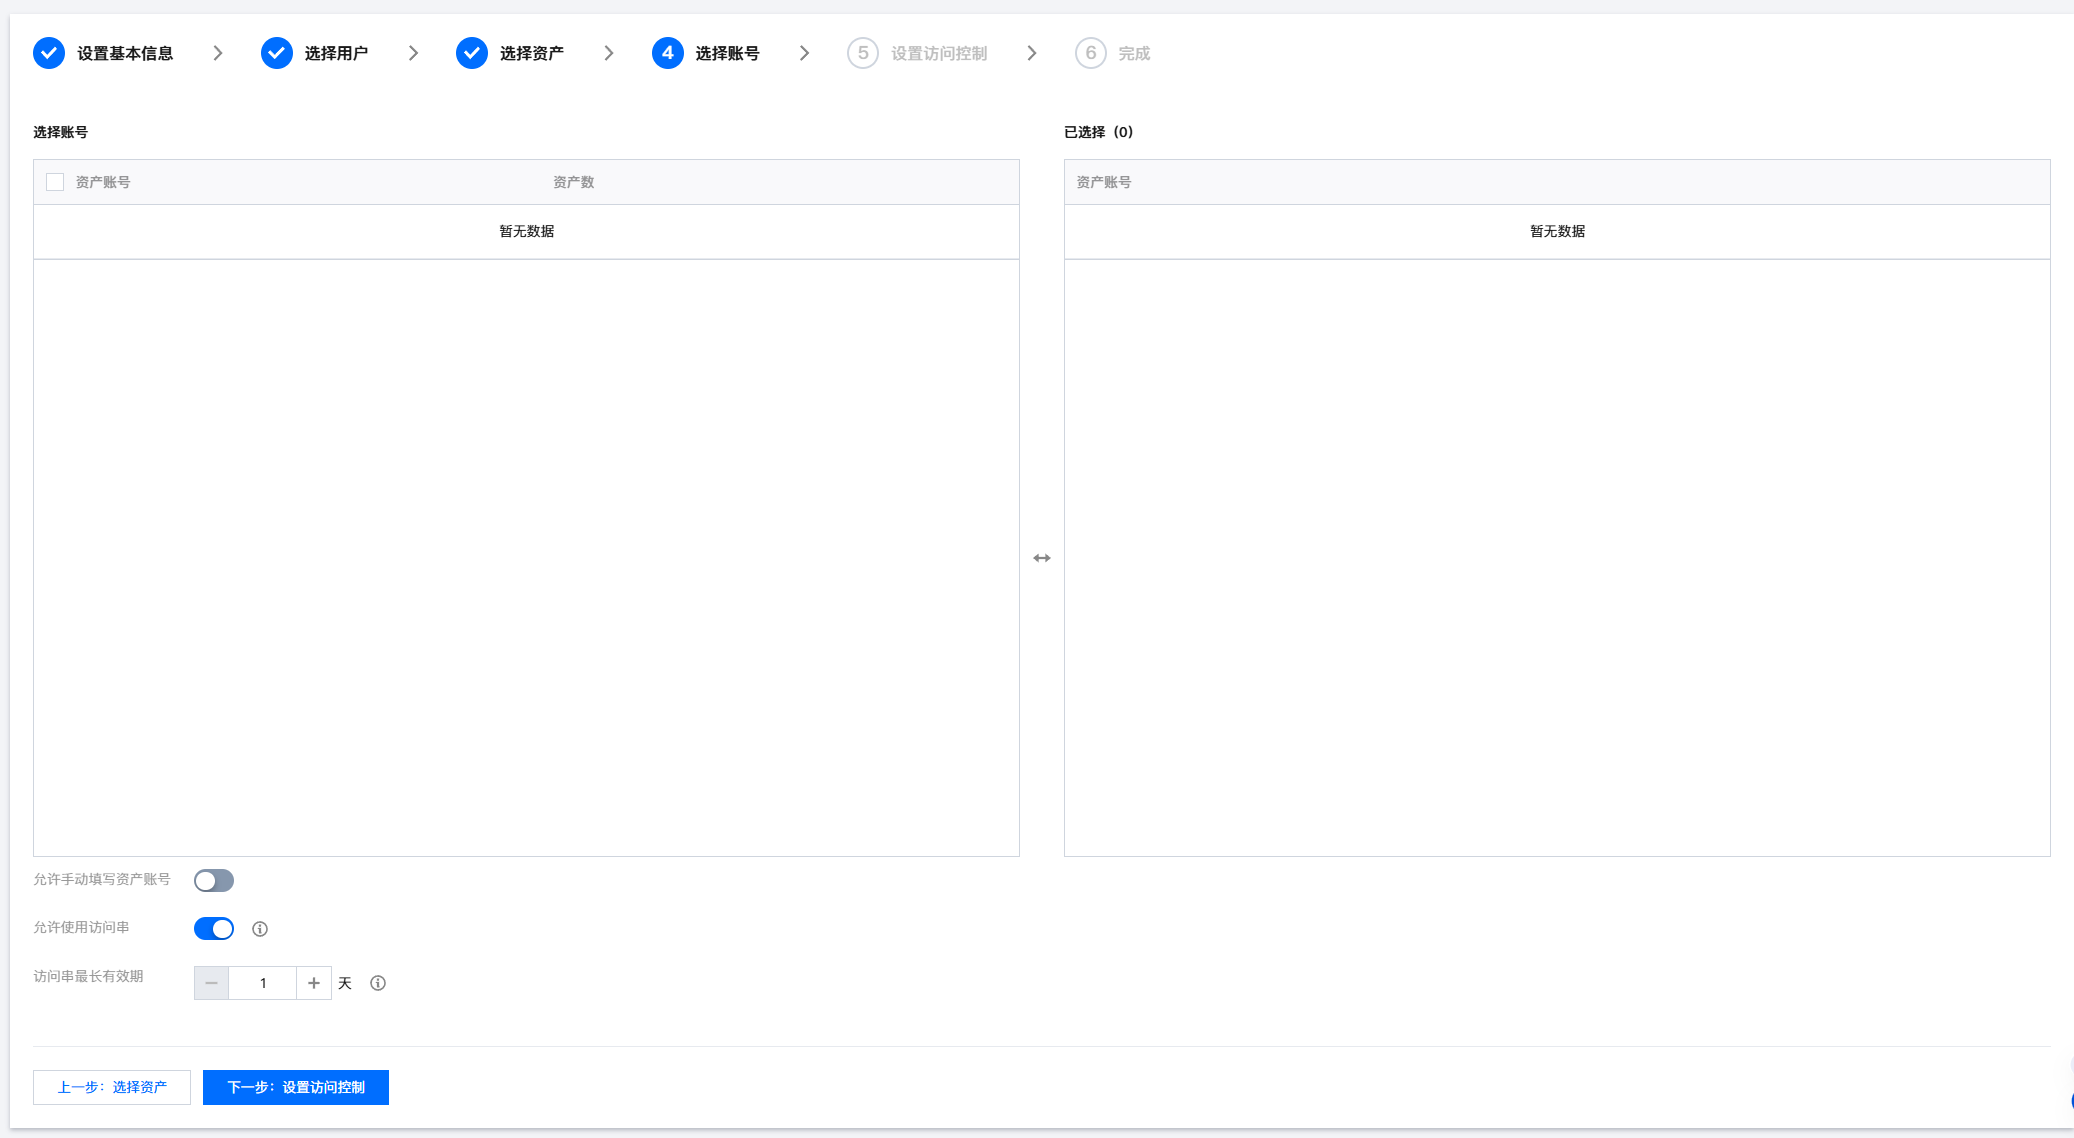
Task: Go to 选择资产 step label
Action: coord(532,53)
